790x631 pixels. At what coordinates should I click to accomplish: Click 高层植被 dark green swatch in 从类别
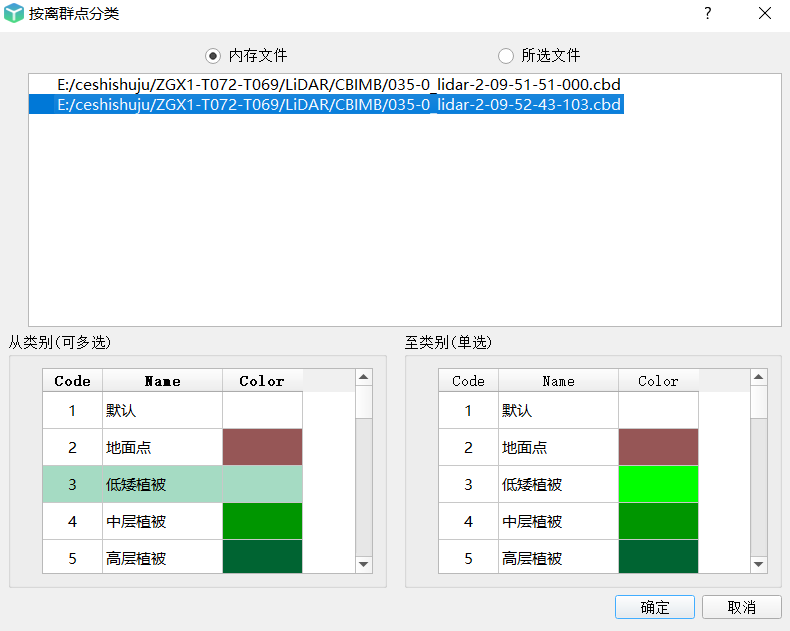tap(262, 557)
